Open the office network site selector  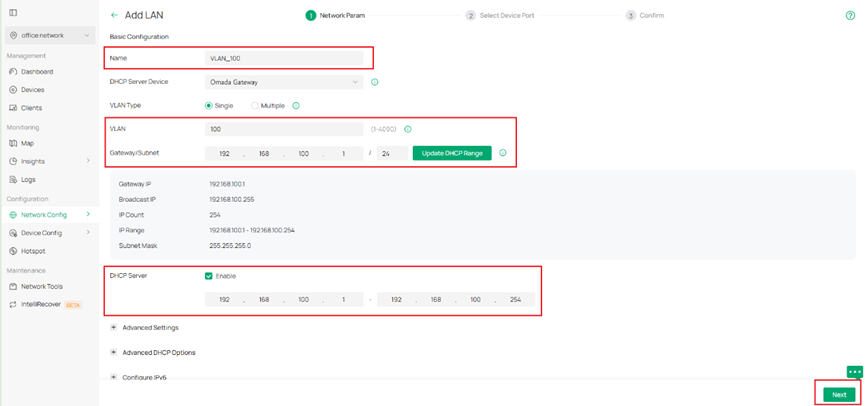click(x=50, y=35)
